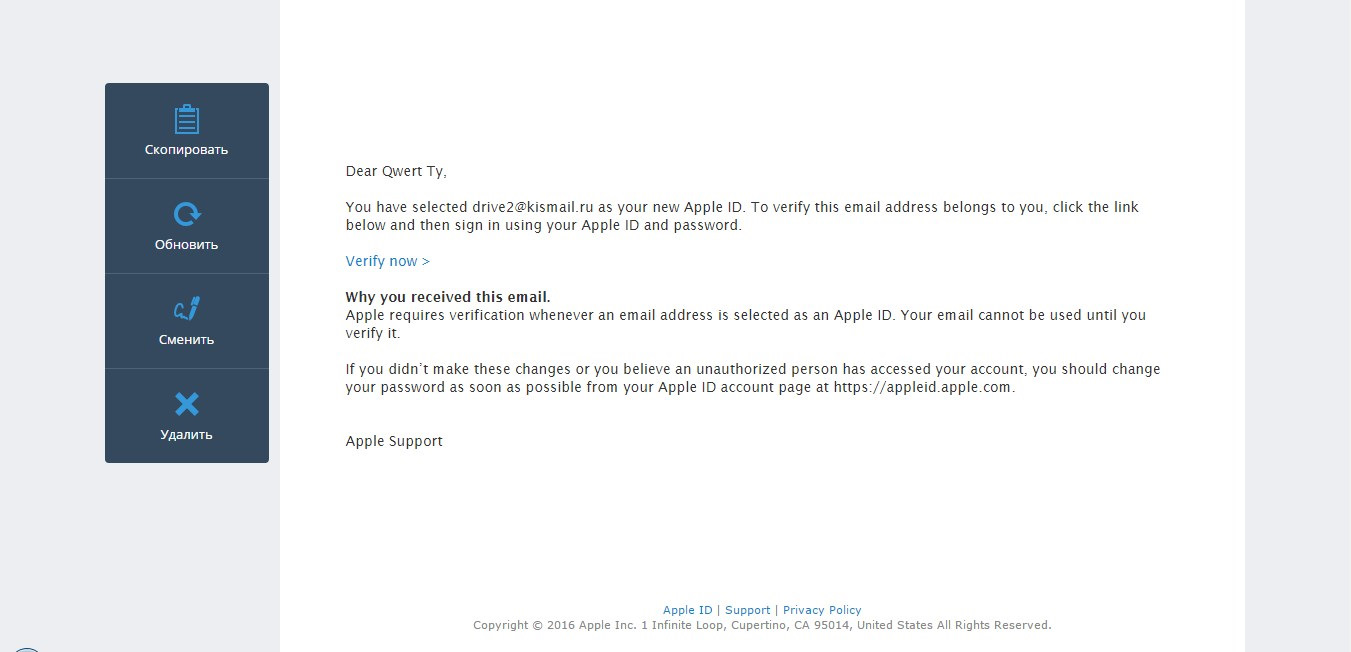
Task: Click the Удалить label
Action: point(187,435)
